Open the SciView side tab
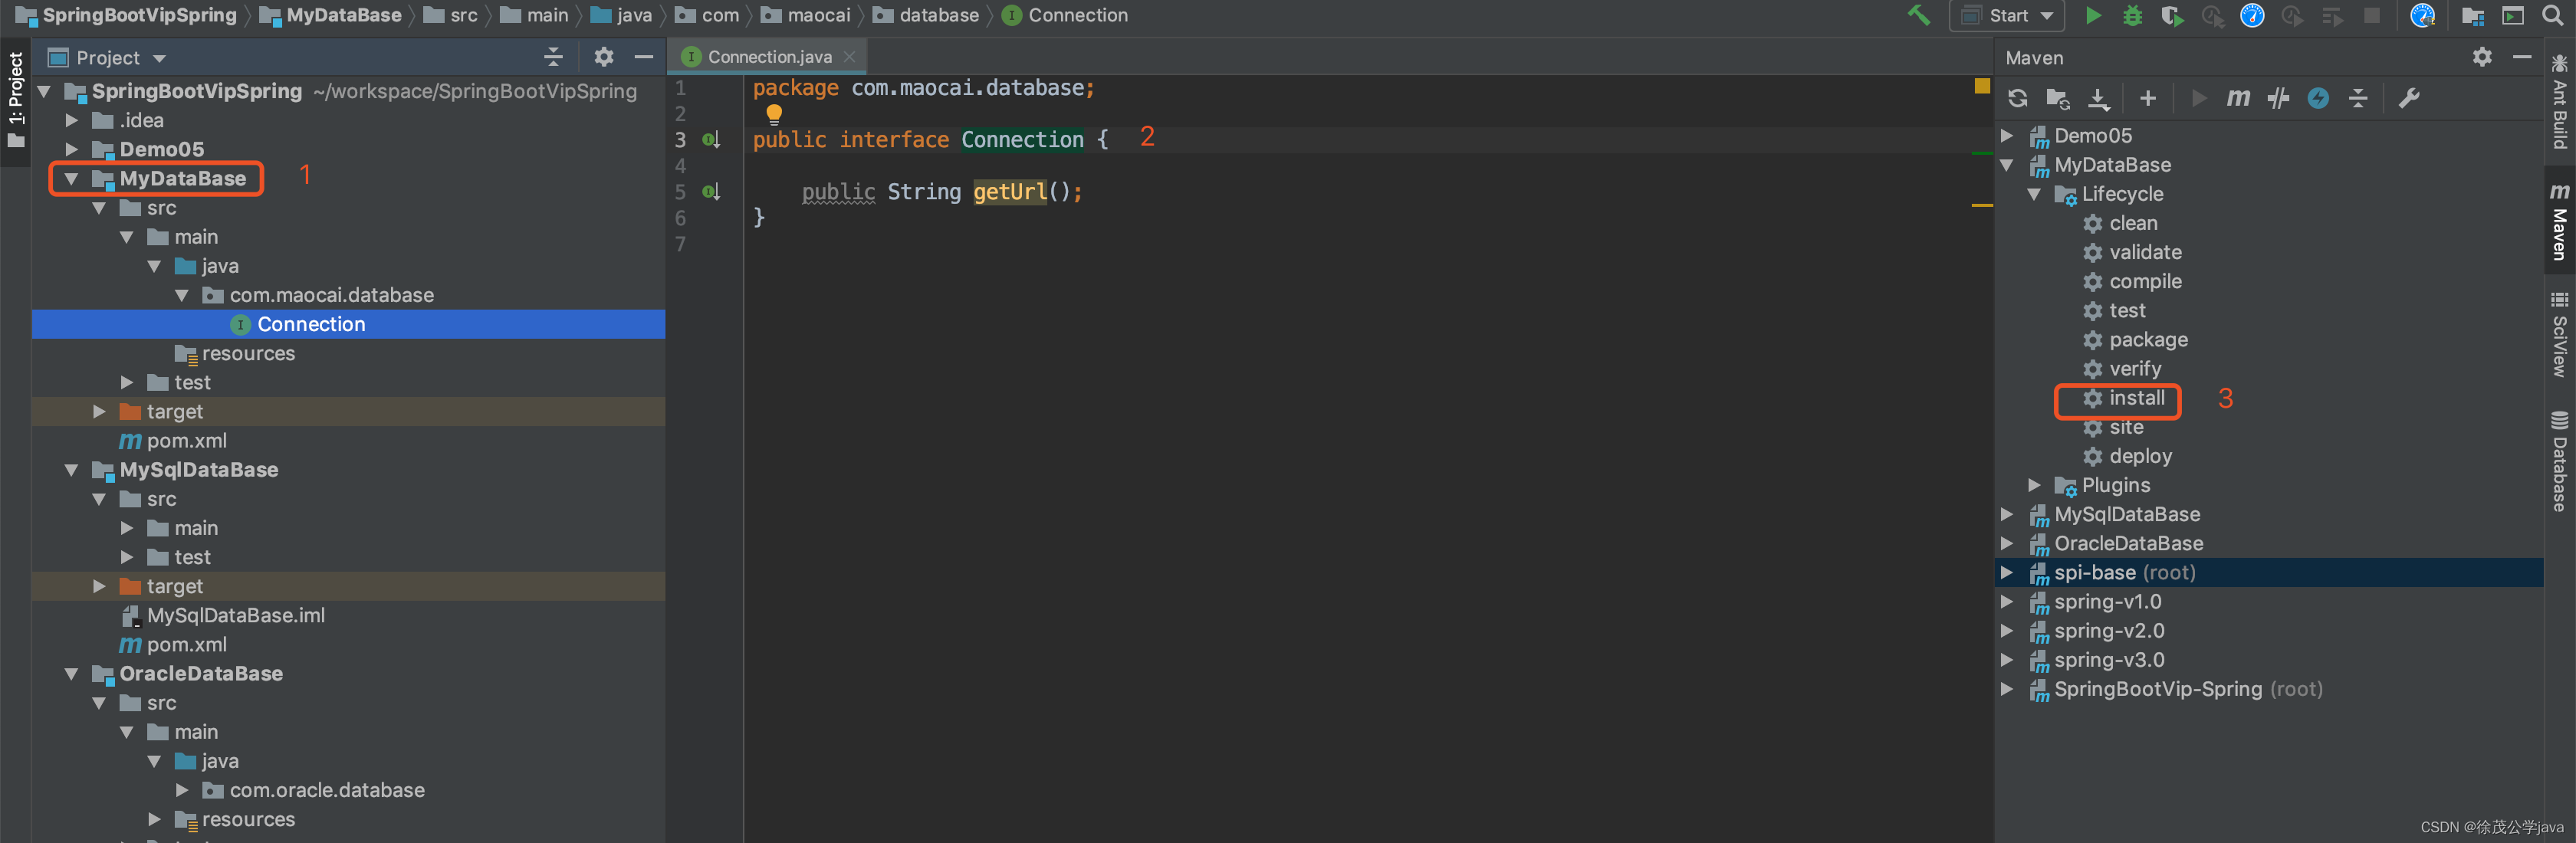Viewport: 2576px width, 843px height. coord(2559,334)
